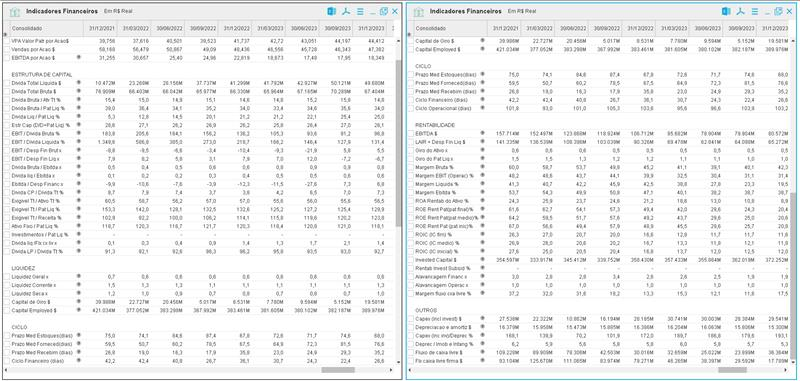Tick checkbox for Divida Liq / Pat Liq %

(x=7, y=116)
